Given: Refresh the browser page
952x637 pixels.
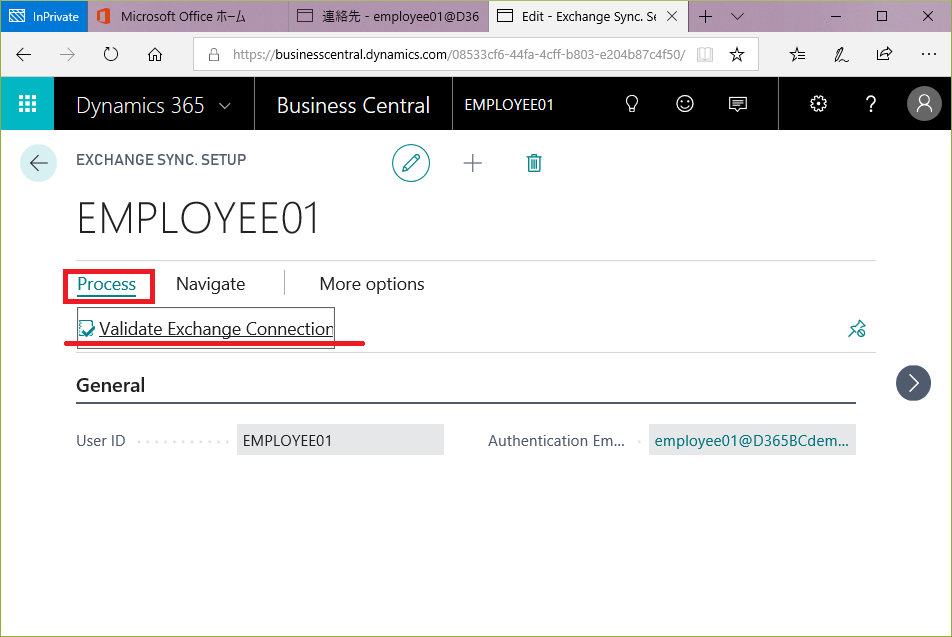Looking at the screenshot, I should coord(111,55).
